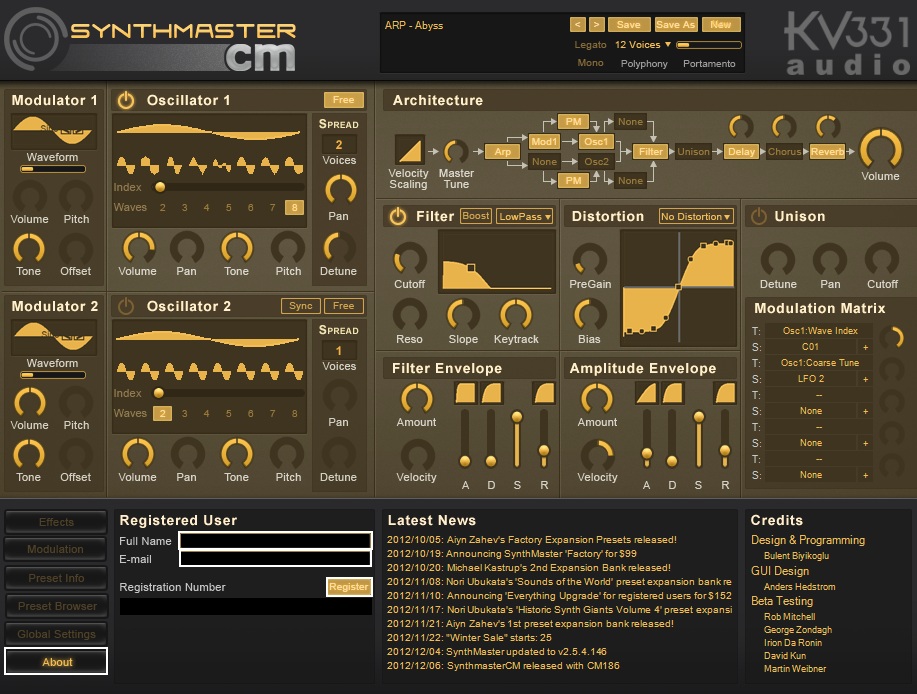Toggle Oscillator 1 power icon

(126, 101)
